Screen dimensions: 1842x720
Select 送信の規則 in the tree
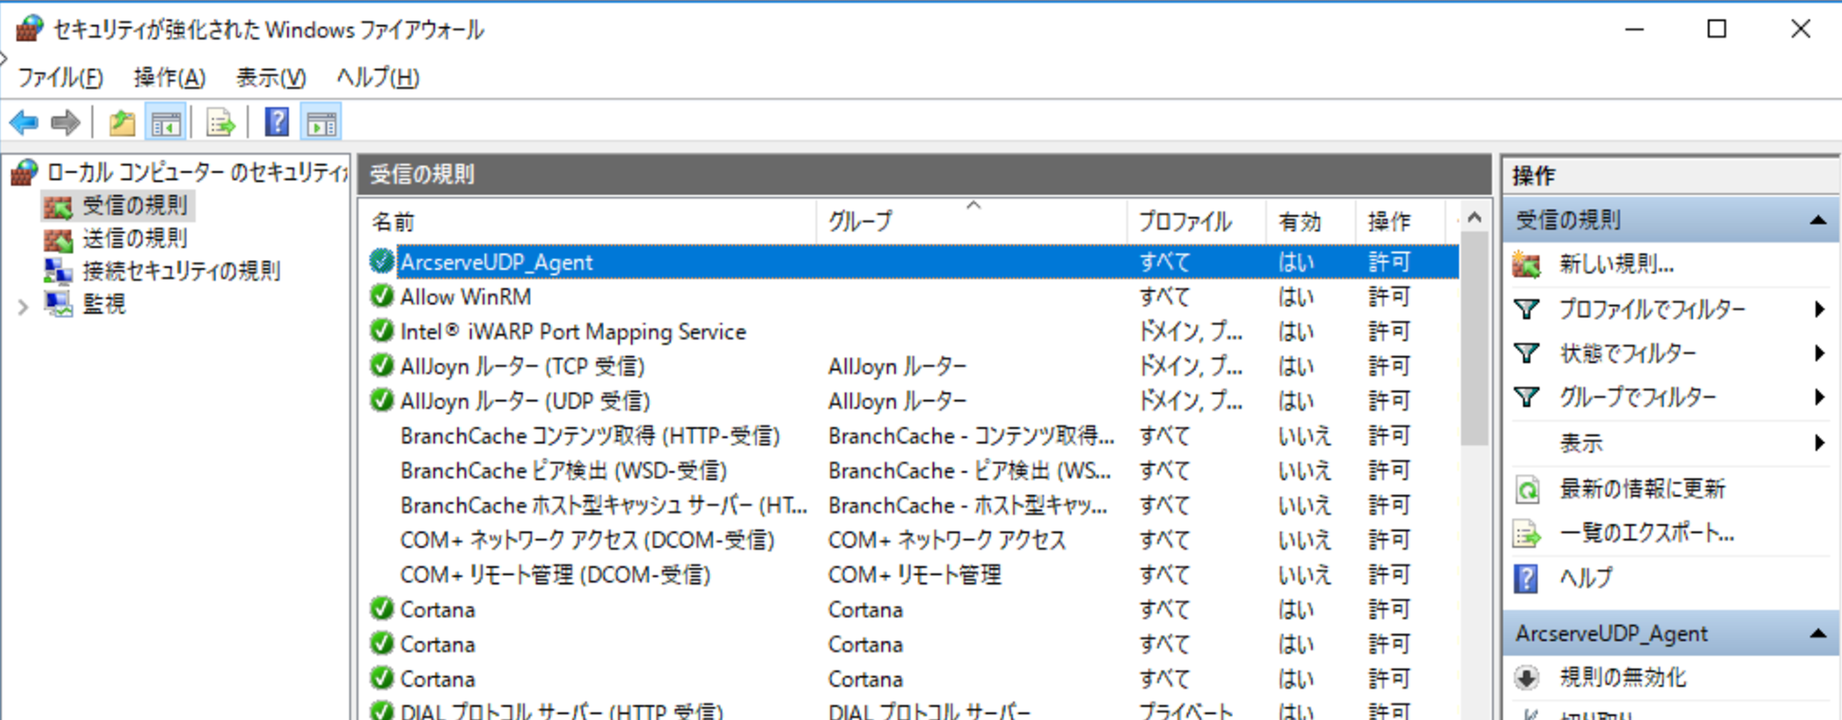134,238
